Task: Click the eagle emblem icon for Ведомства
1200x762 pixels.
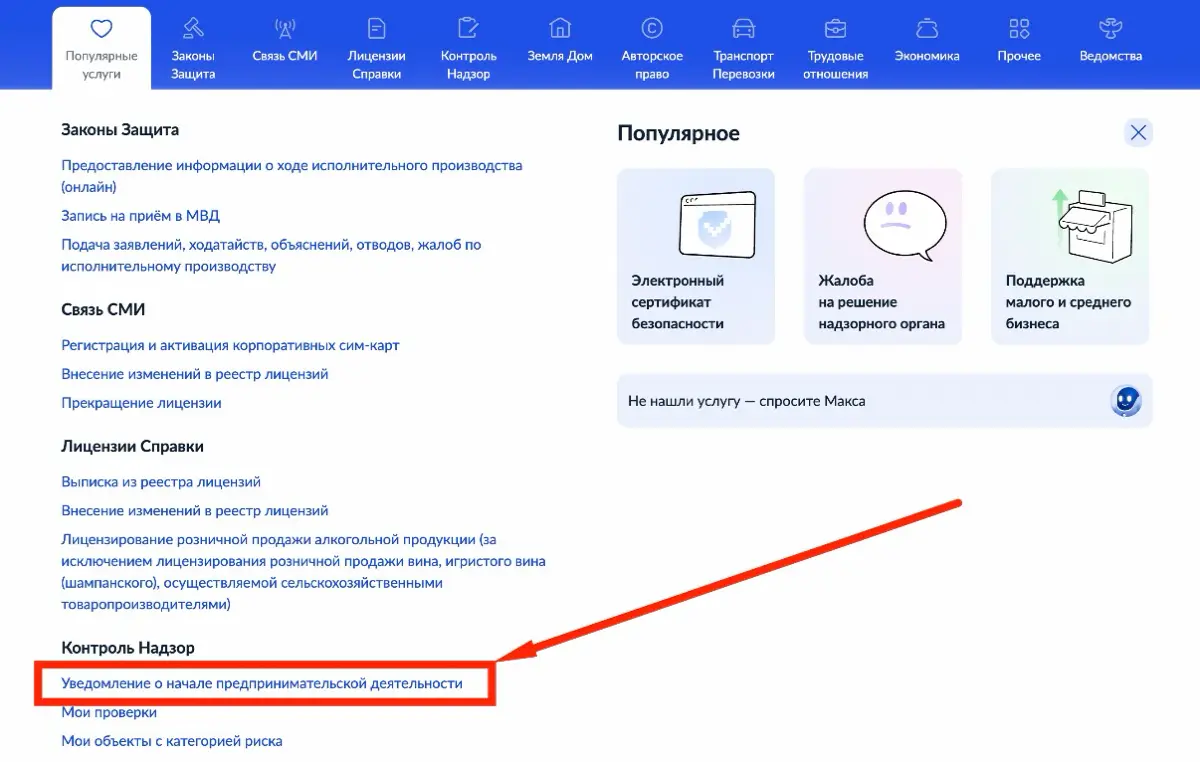Action: (x=1110, y=28)
